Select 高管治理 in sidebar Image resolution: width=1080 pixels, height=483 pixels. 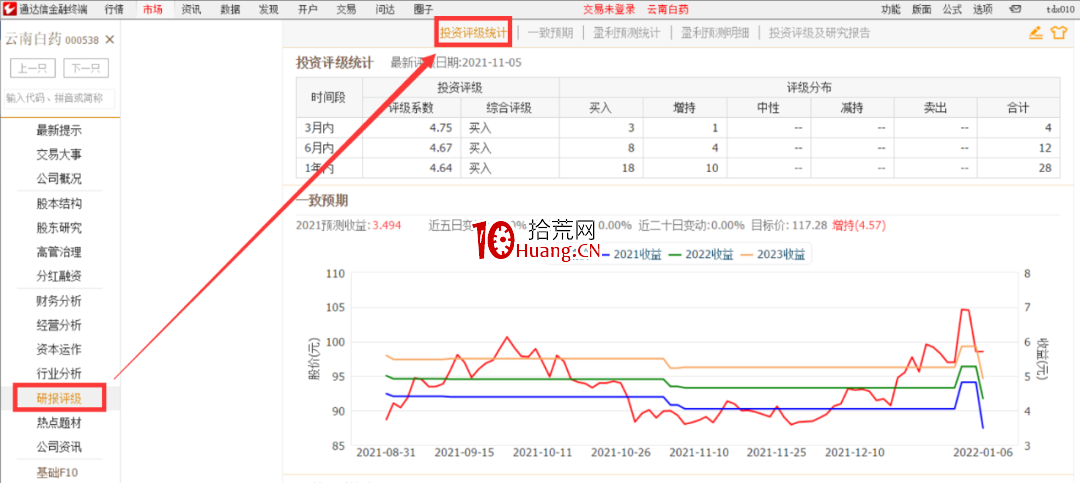59,252
